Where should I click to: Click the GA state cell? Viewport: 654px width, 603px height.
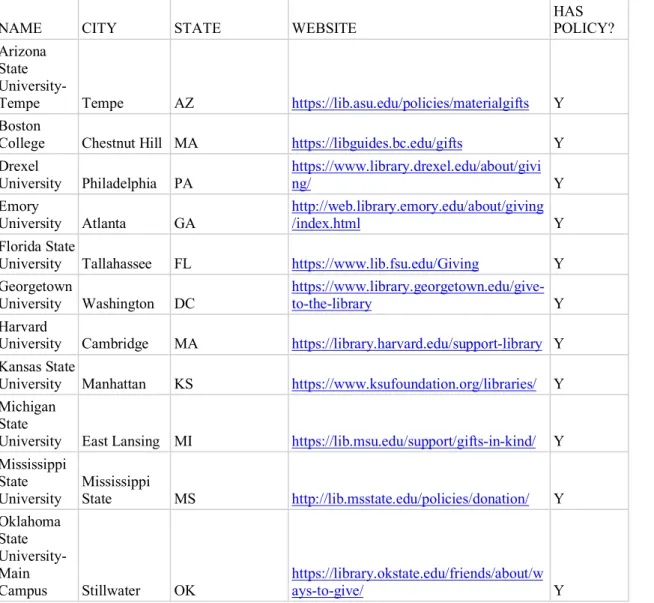coord(229,214)
